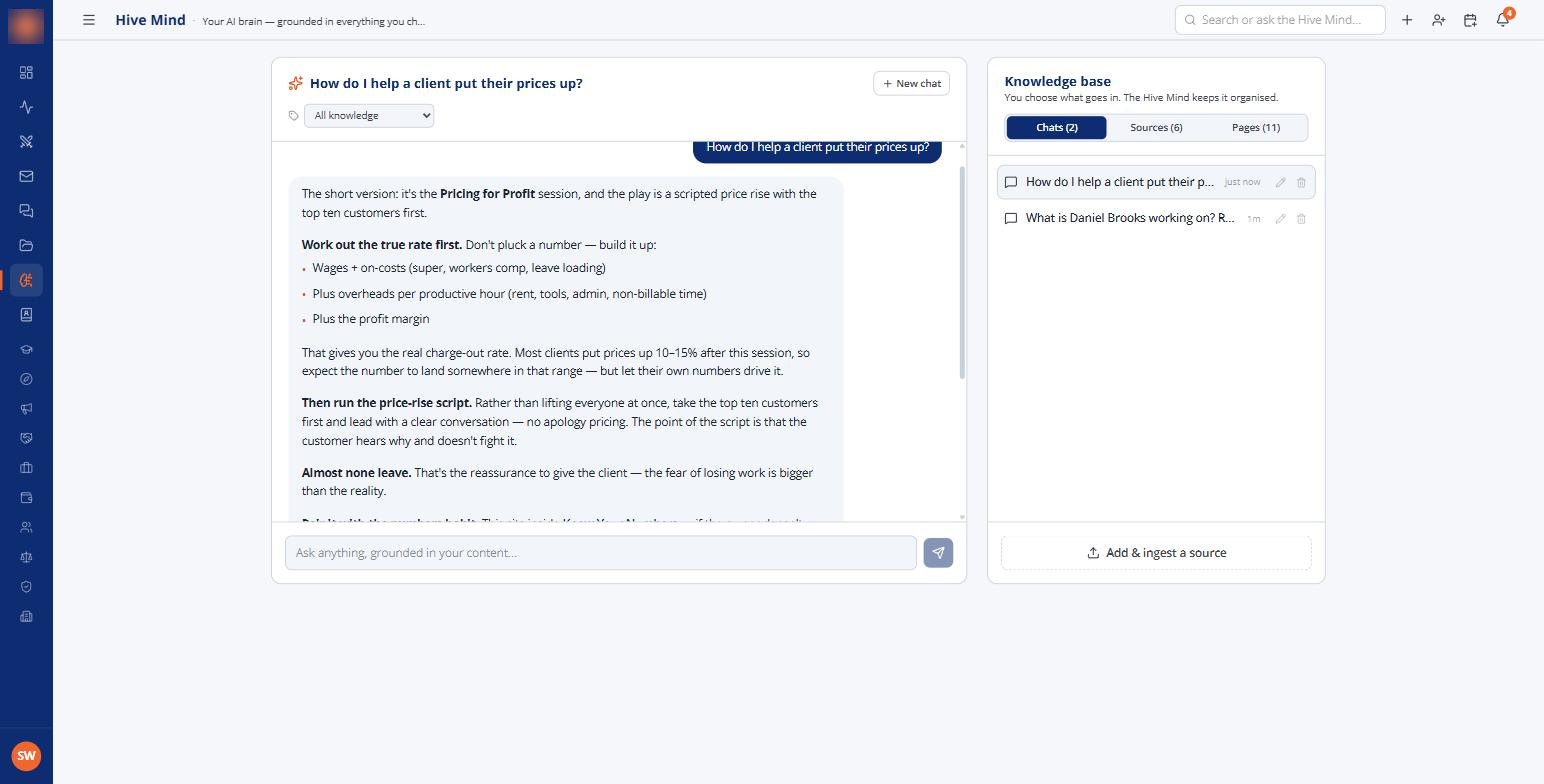Screen dimensions: 1544x784
Task: Open the balance scales icon in sidebar
Action: tap(26, 557)
